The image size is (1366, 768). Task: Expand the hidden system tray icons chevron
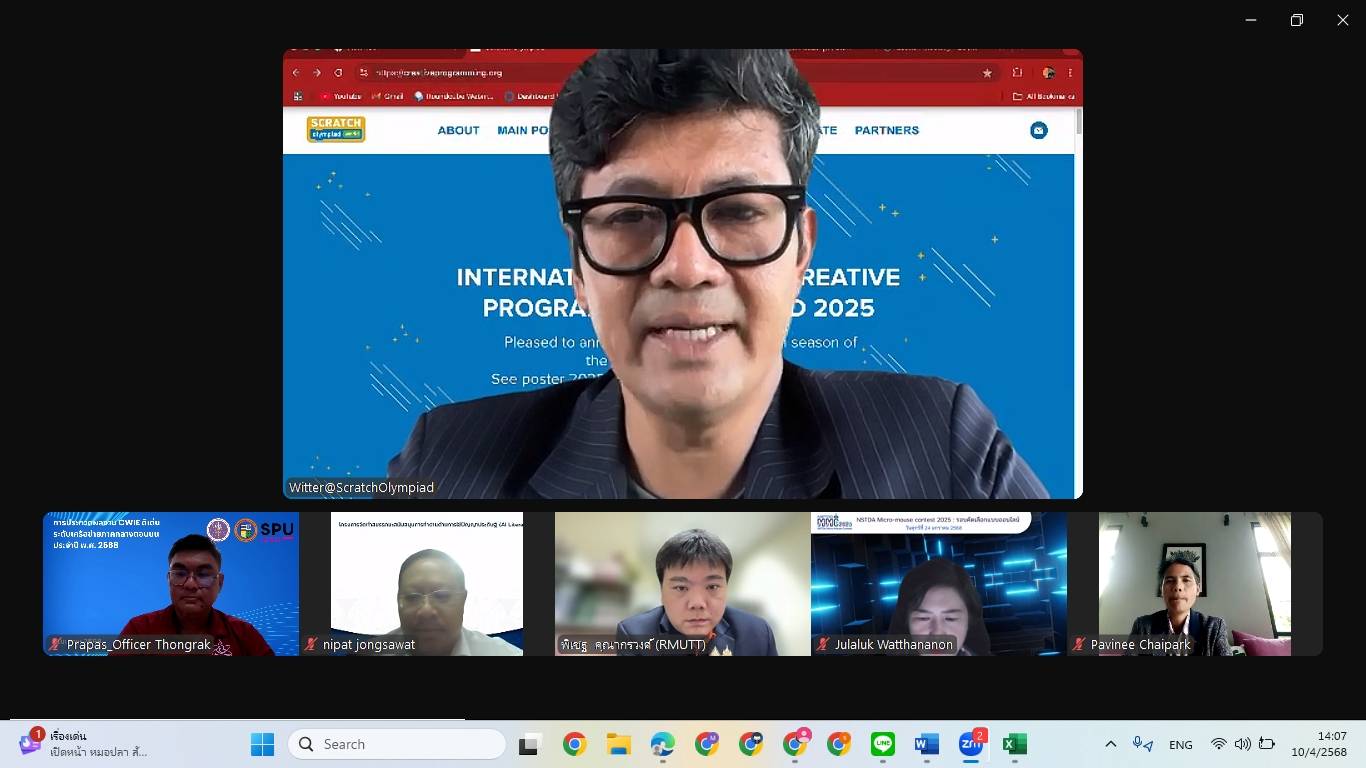pos(1110,744)
